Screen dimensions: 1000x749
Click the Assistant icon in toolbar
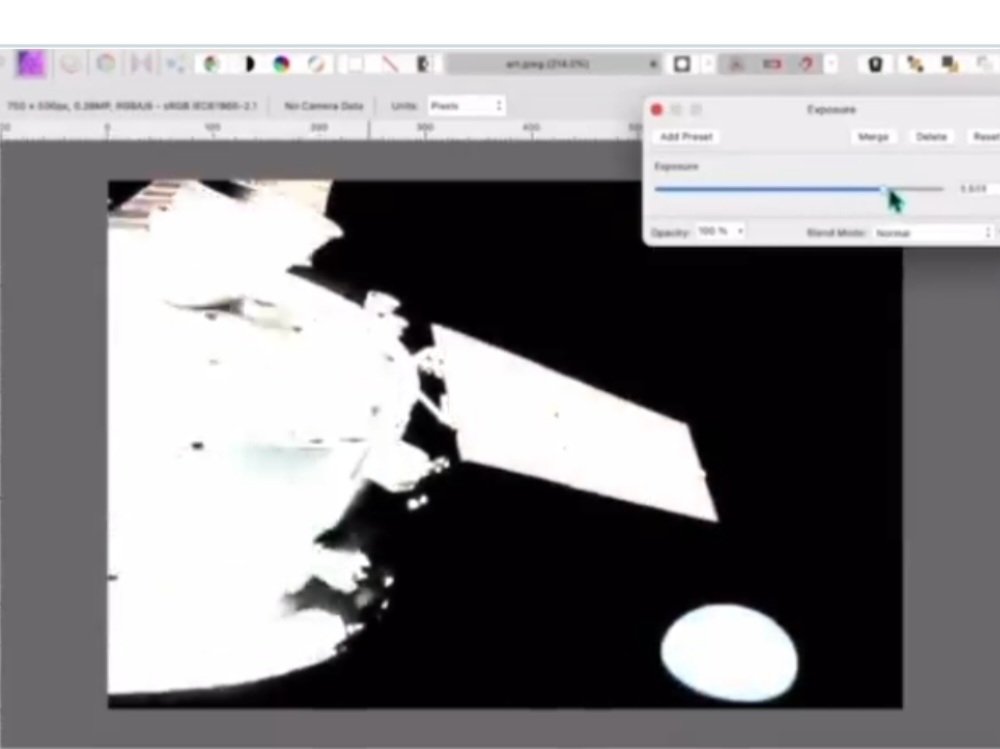point(875,64)
